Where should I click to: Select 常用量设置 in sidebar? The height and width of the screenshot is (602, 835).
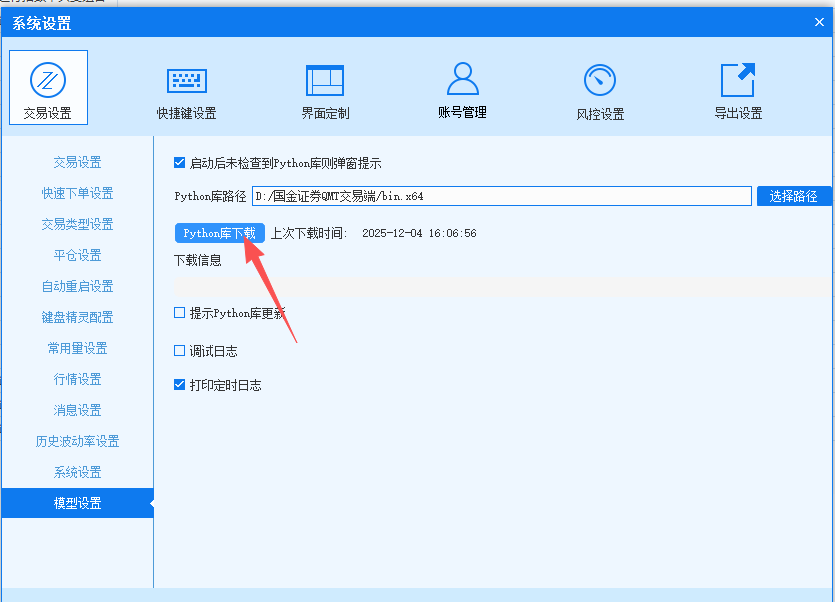(x=77, y=348)
